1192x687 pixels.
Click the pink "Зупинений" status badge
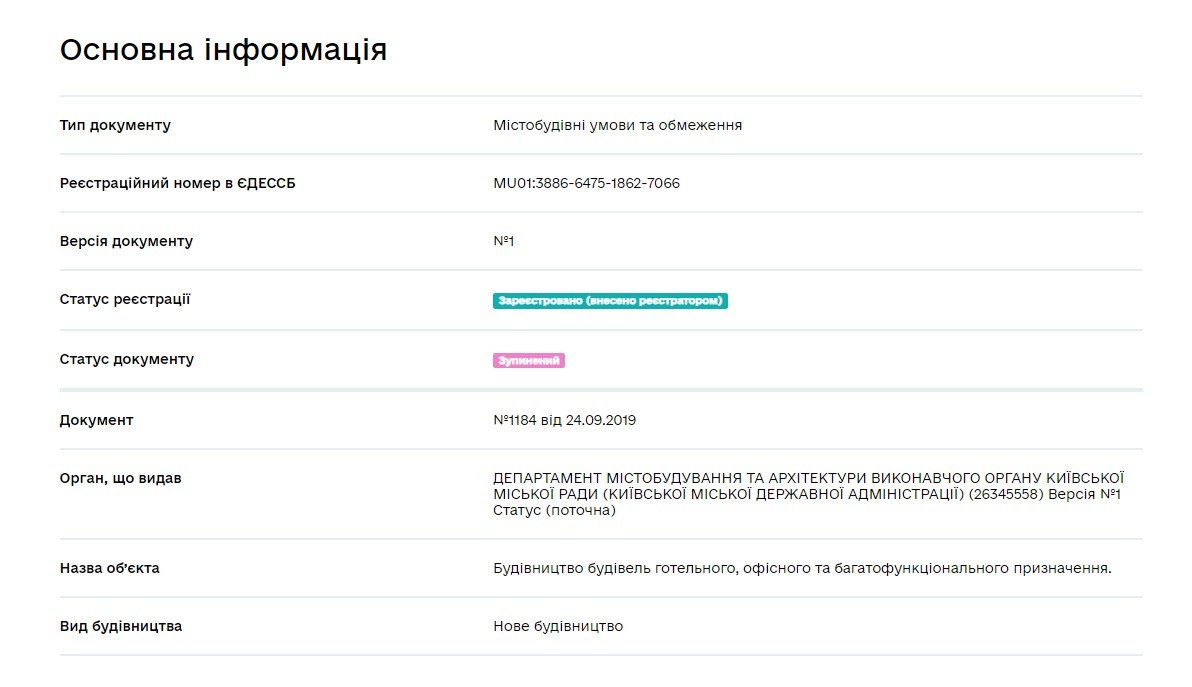tap(528, 361)
